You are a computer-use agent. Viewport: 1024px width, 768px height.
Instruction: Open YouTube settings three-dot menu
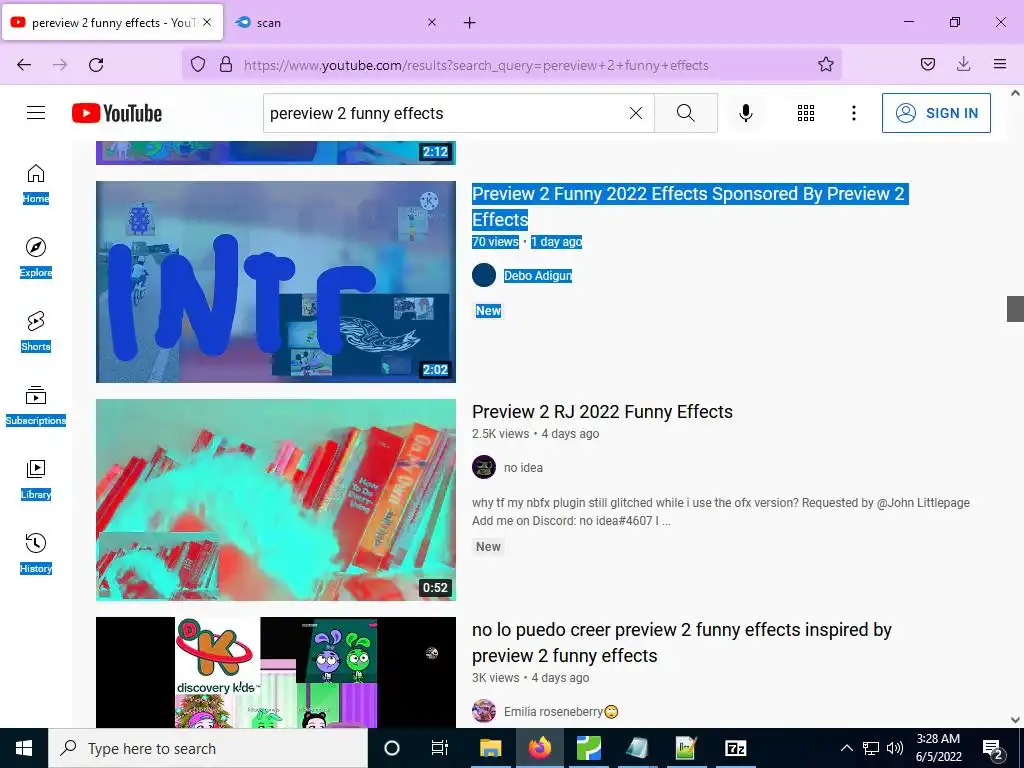(854, 113)
